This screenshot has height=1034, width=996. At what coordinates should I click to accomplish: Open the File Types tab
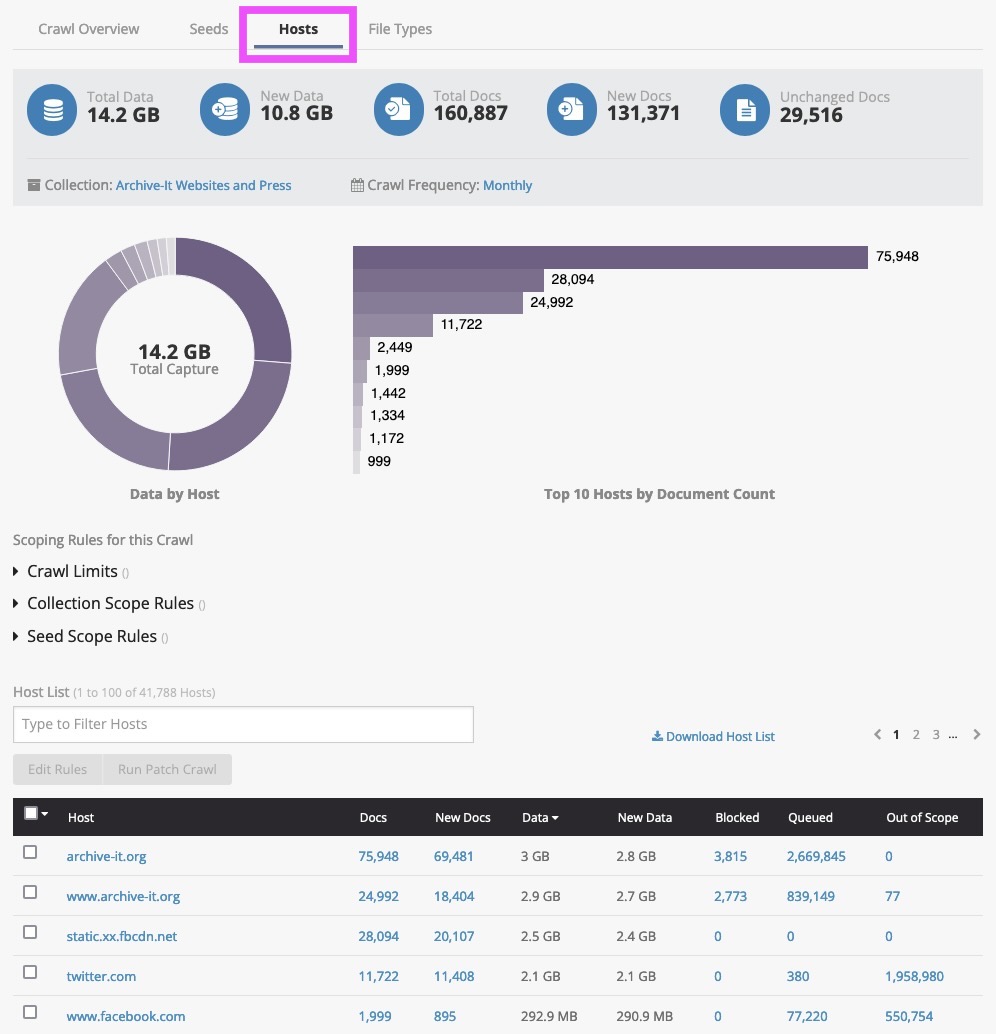coord(400,29)
